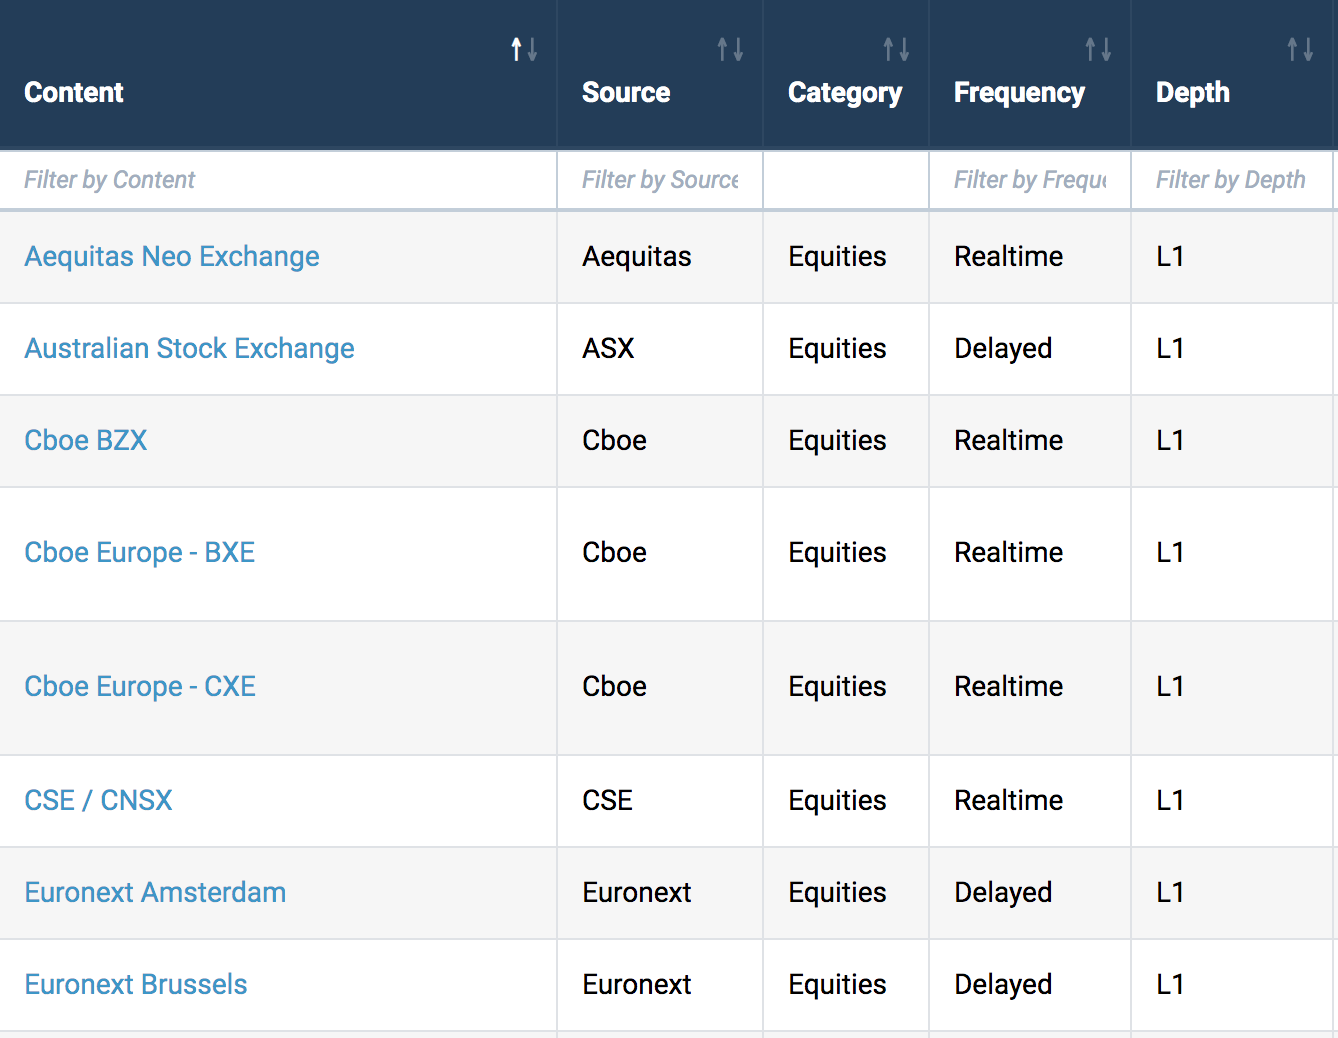Toggle sort arrows on Category column
The width and height of the screenshot is (1338, 1038).
(896, 49)
